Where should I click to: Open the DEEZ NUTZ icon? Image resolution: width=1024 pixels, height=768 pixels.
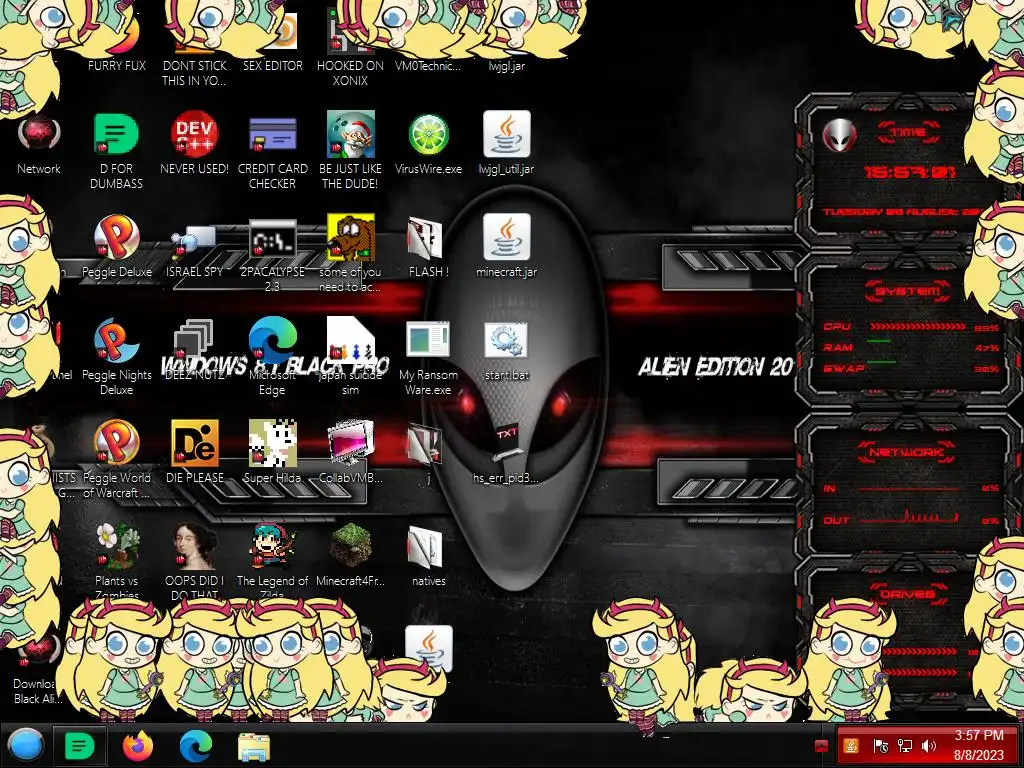coord(194,340)
